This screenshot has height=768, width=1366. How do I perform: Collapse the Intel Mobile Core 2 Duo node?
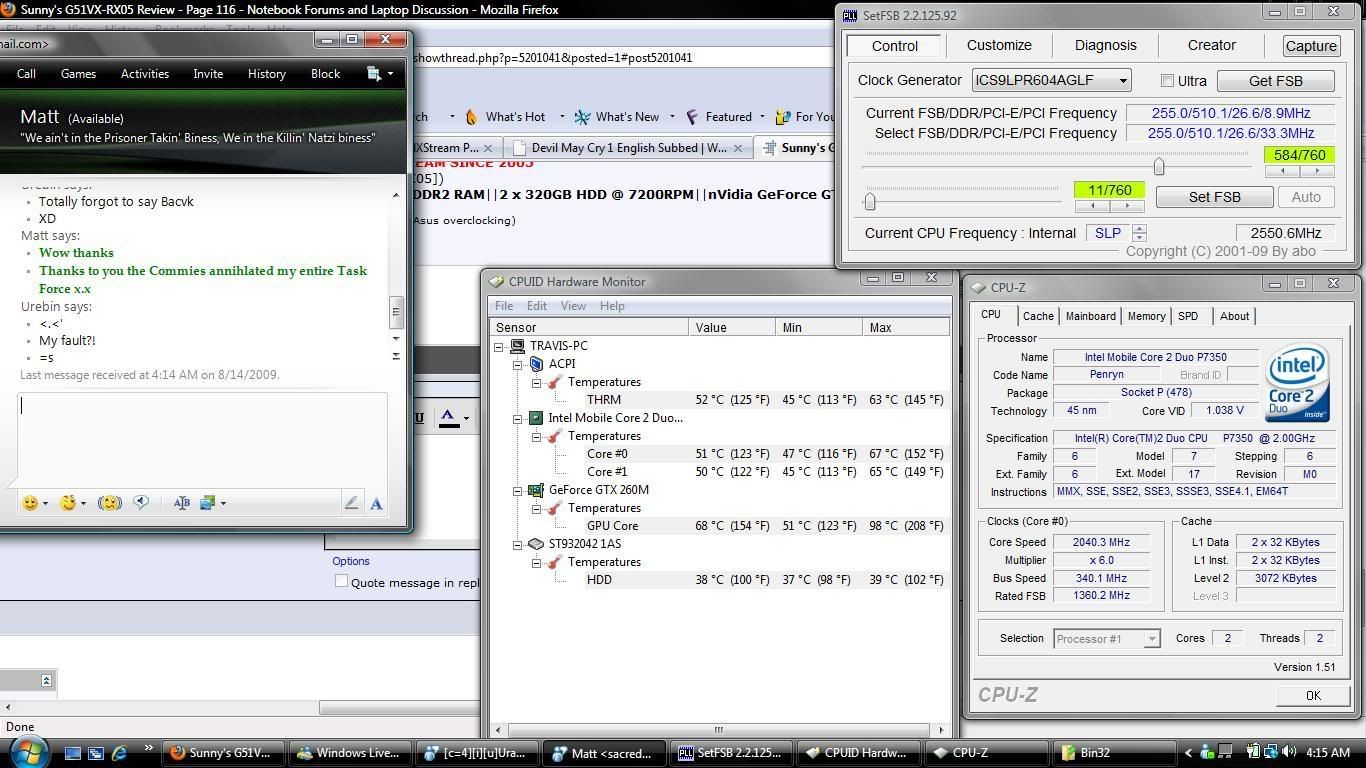point(518,418)
